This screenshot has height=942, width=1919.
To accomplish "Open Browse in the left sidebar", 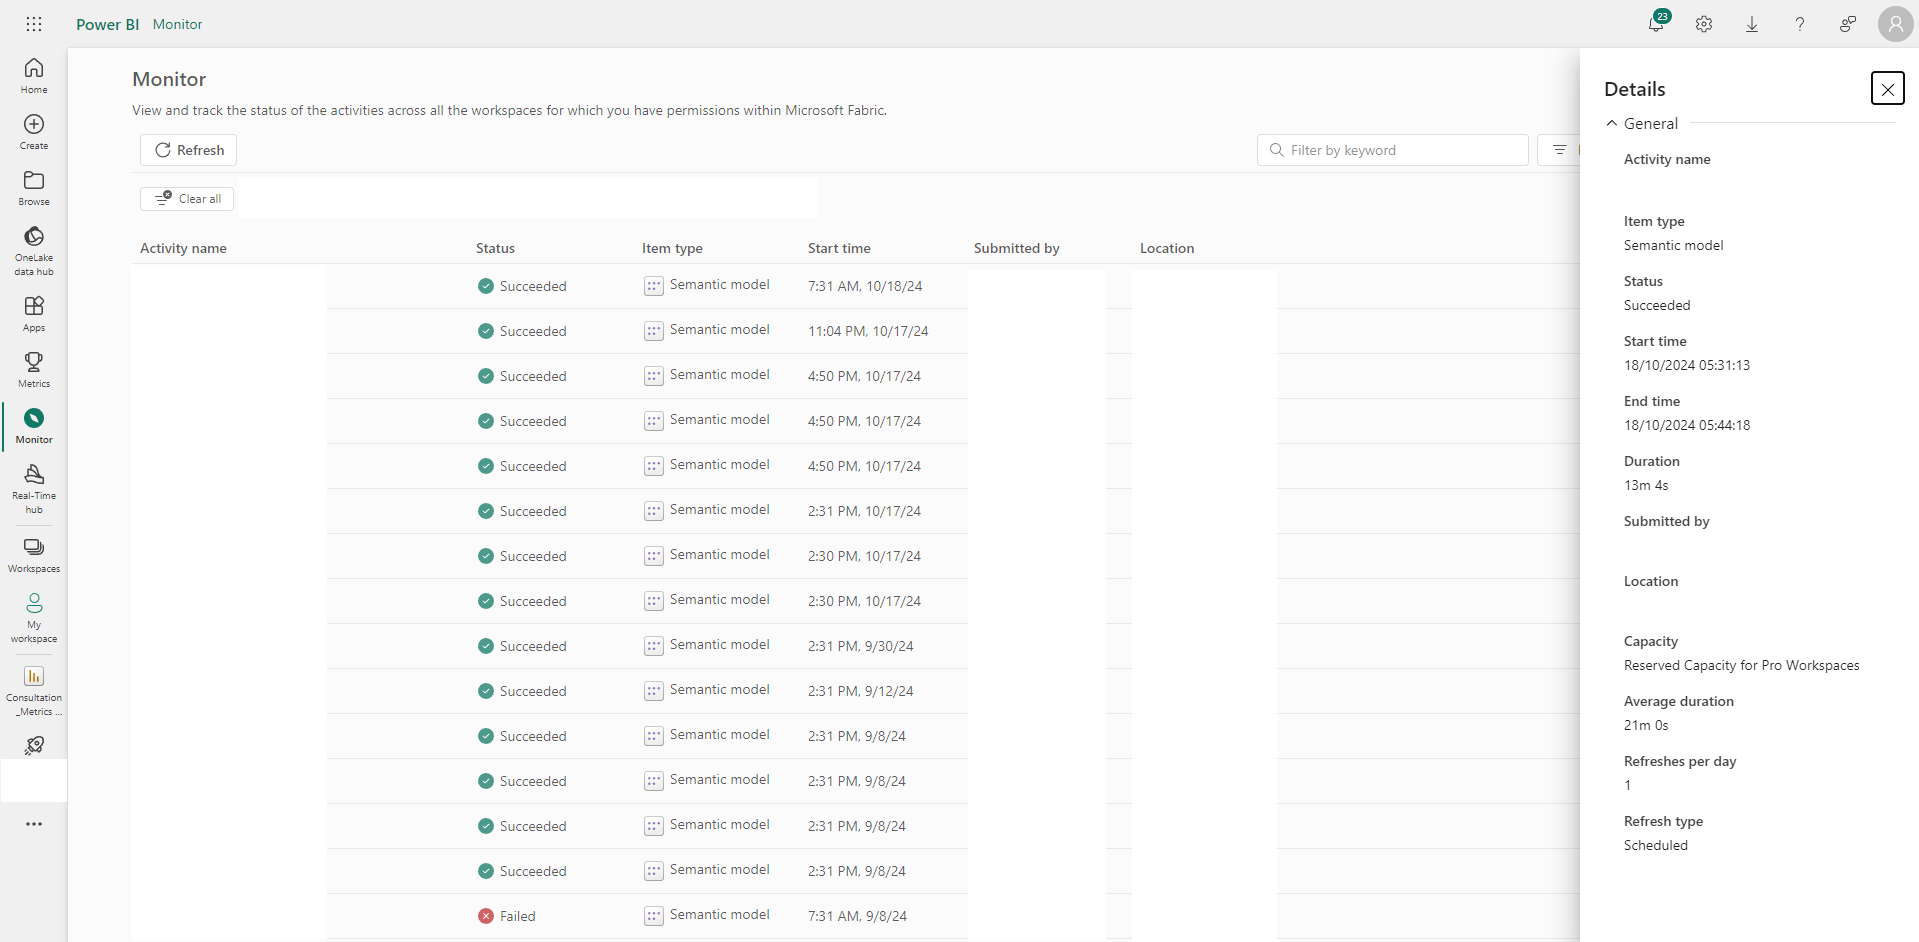I will click(34, 188).
